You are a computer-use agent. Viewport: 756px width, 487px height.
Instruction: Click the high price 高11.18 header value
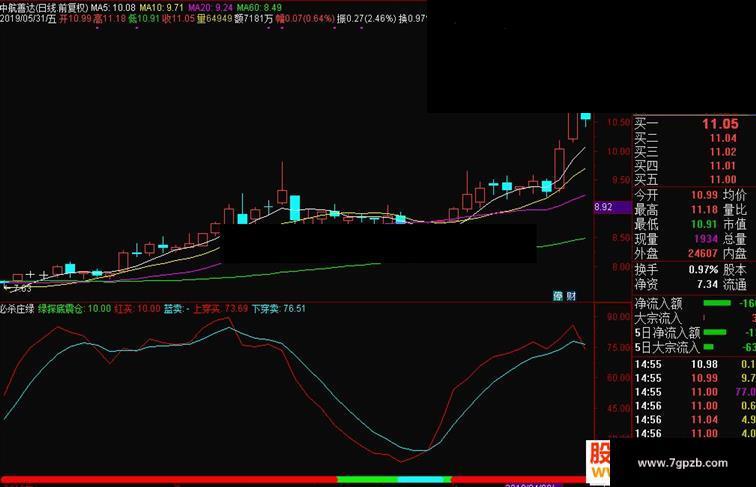[109, 19]
